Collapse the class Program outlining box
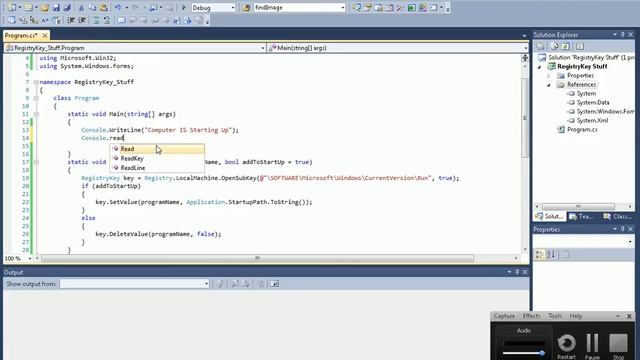 [x=36, y=98]
